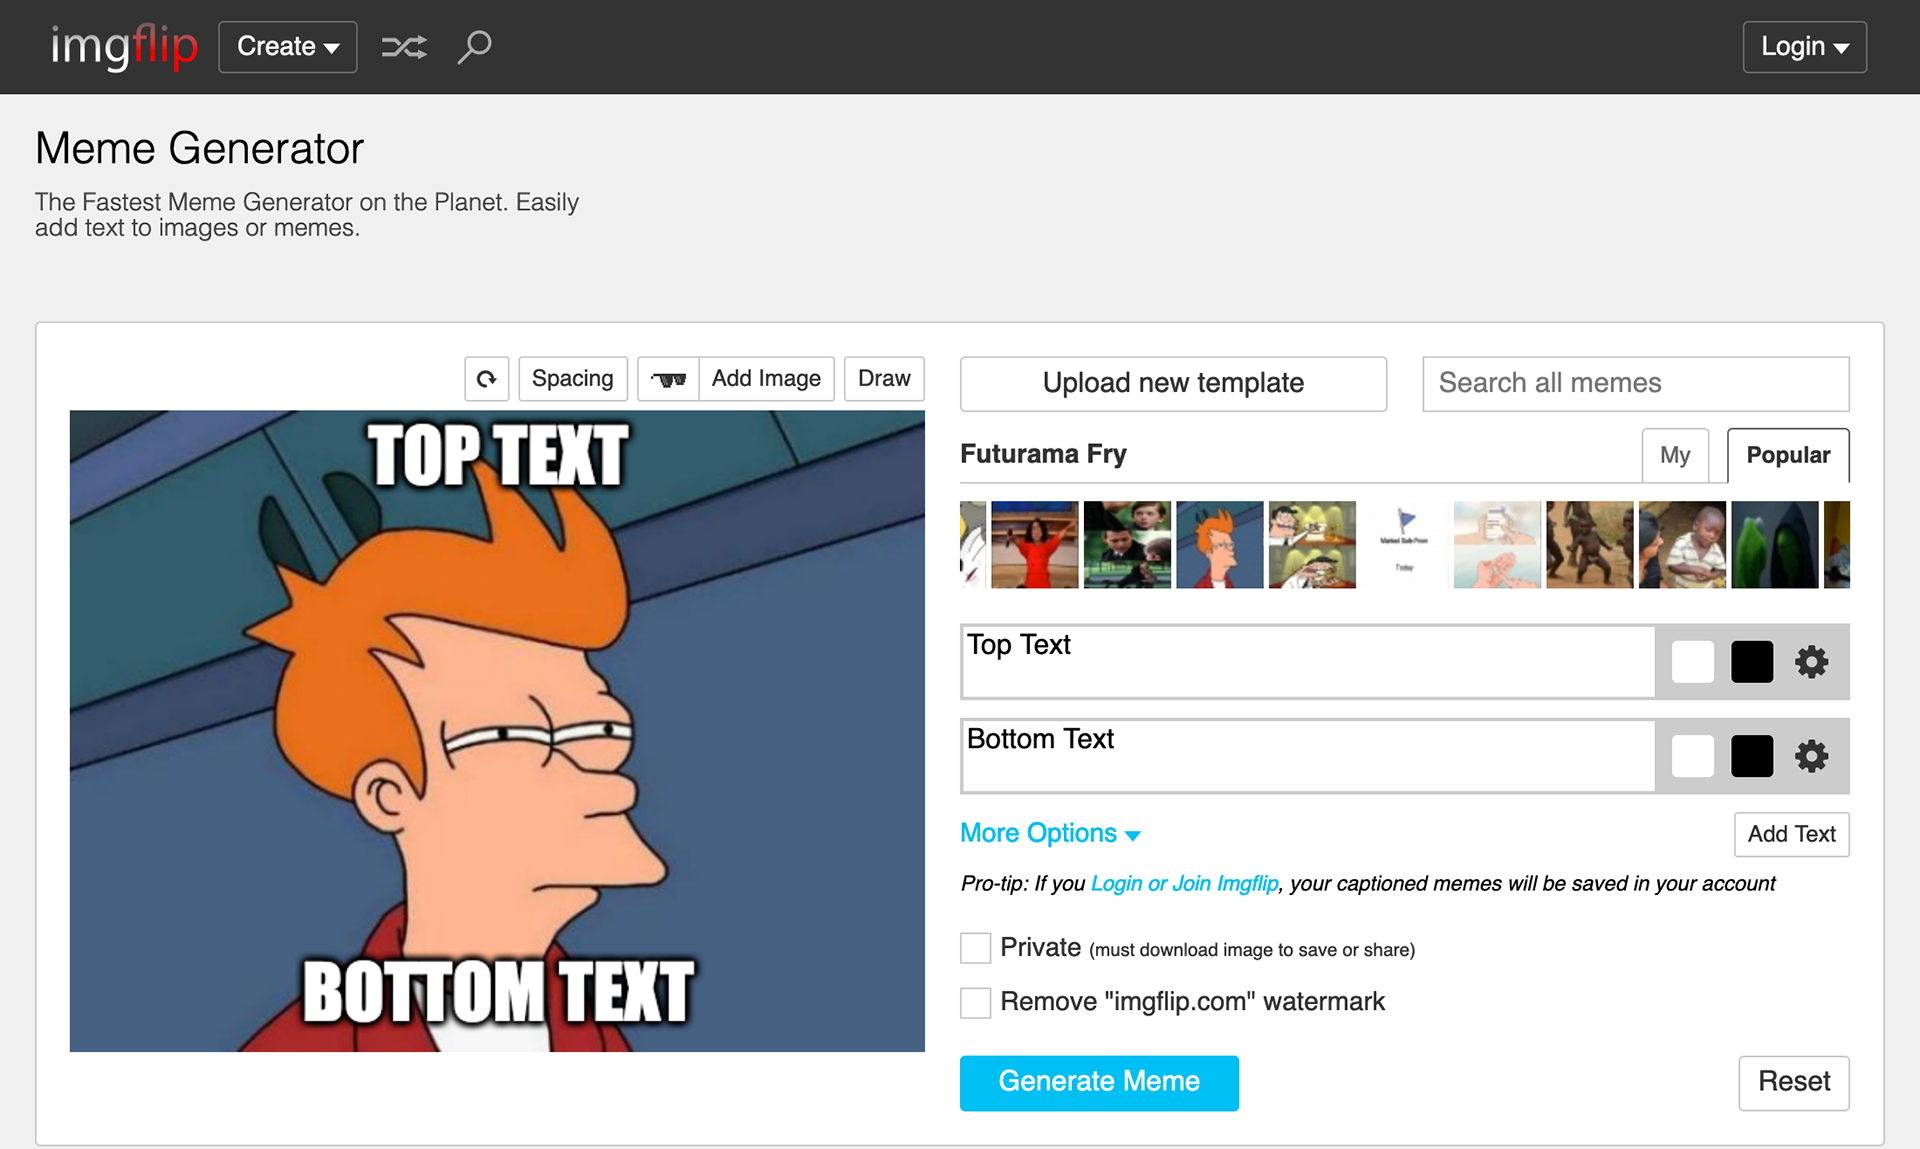Viewport: 1920px width, 1149px height.
Task: Click the imgflip logo
Action: [124, 46]
